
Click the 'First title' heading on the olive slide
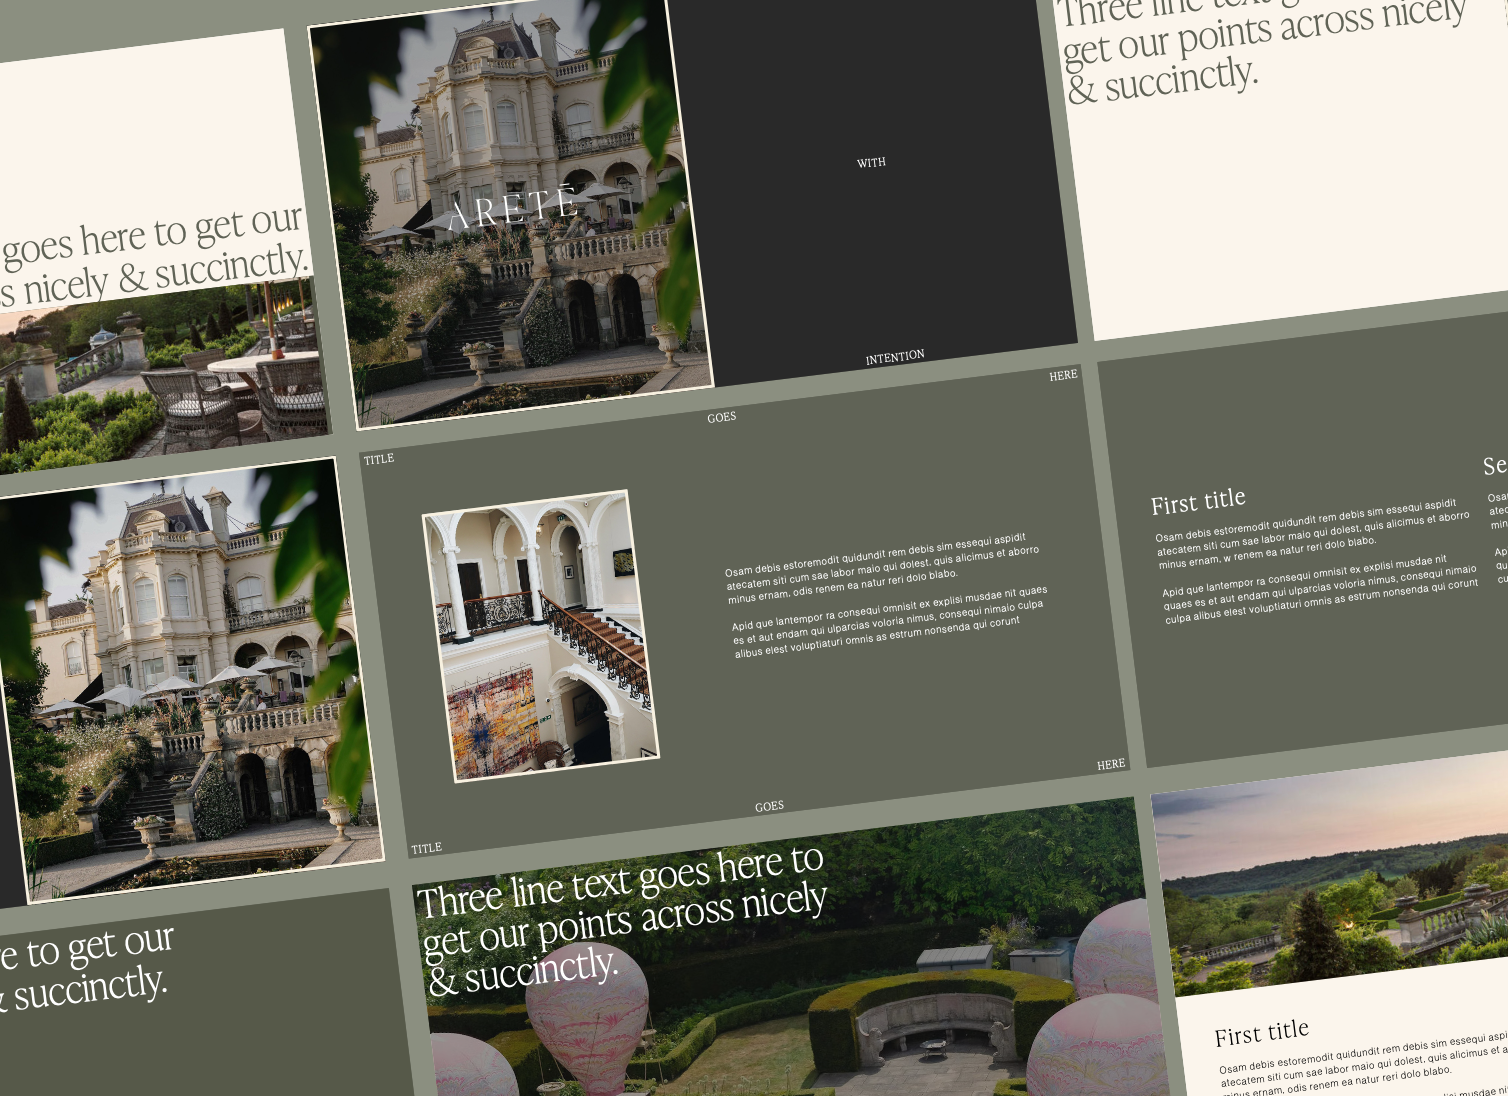tap(1198, 501)
